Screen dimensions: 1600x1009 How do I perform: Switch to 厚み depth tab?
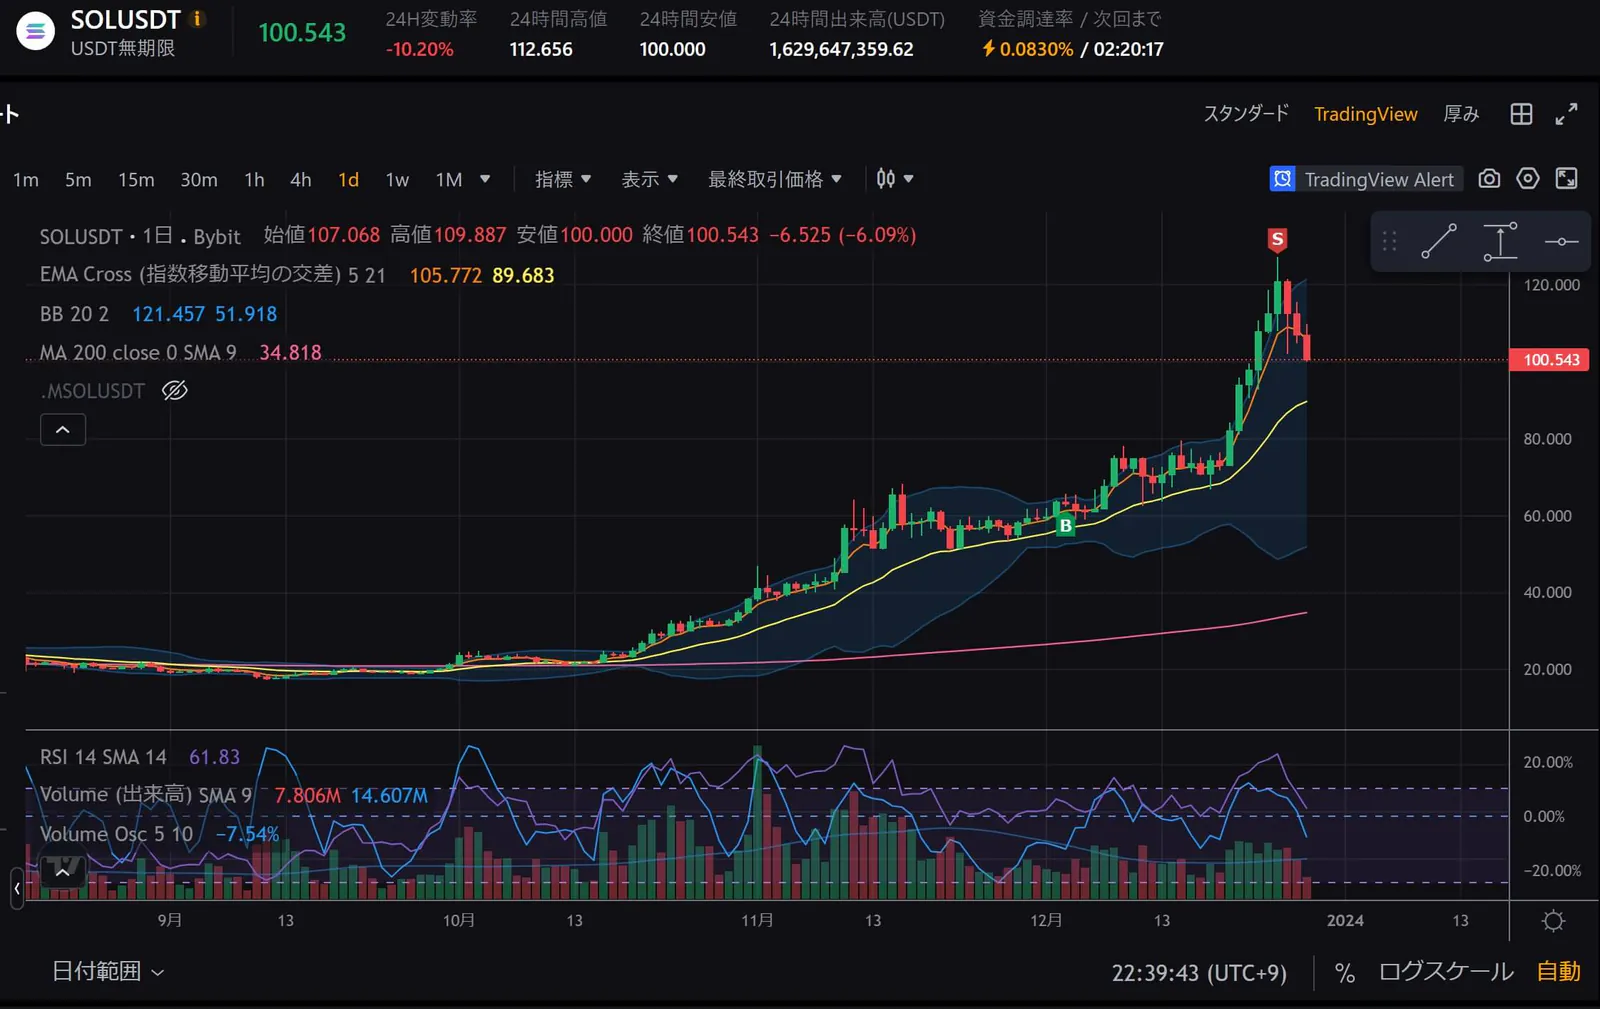pyautogui.click(x=1461, y=114)
